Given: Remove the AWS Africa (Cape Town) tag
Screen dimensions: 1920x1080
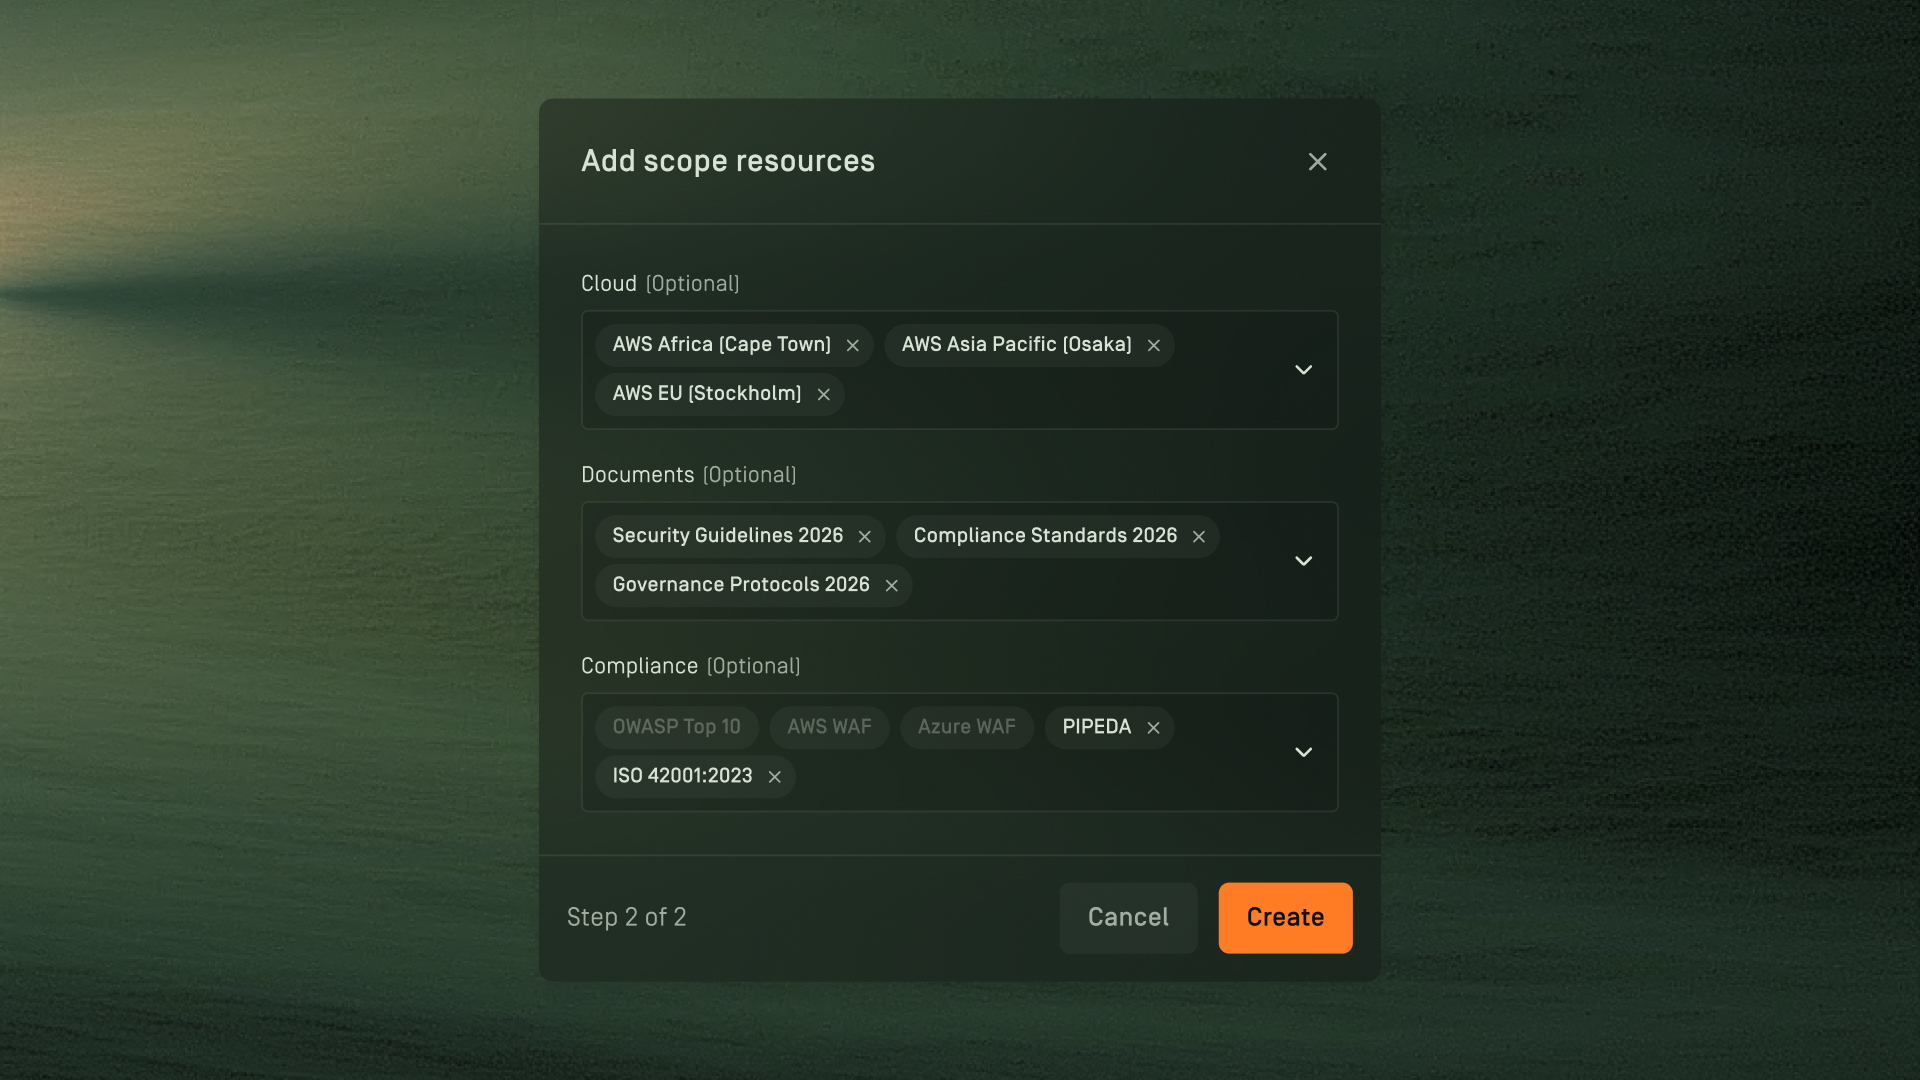Looking at the screenshot, I should (x=853, y=345).
